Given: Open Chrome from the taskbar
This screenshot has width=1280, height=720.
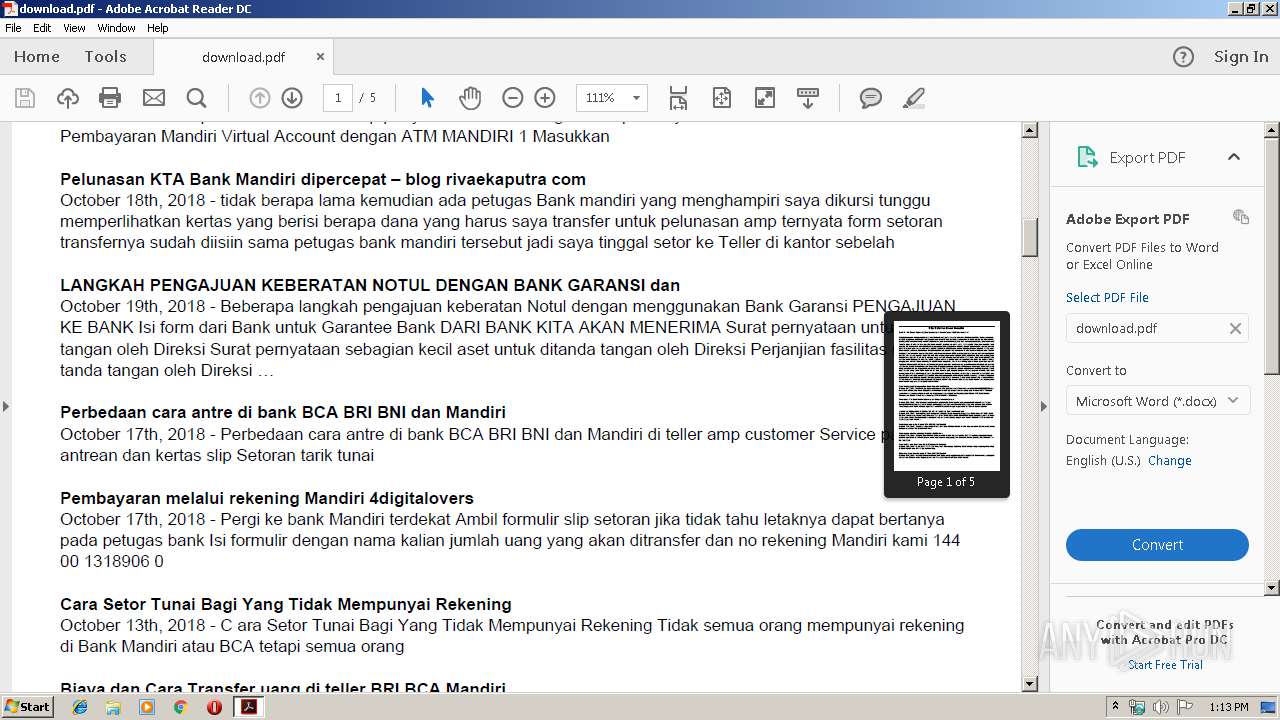Looking at the screenshot, I should tap(180, 707).
